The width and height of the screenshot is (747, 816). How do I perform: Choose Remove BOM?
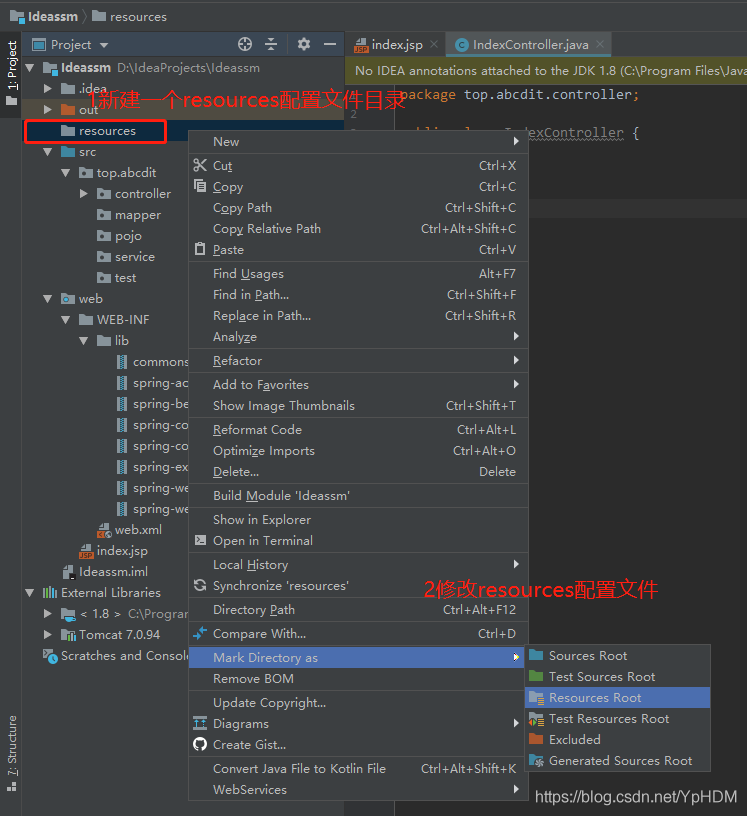pos(358,679)
